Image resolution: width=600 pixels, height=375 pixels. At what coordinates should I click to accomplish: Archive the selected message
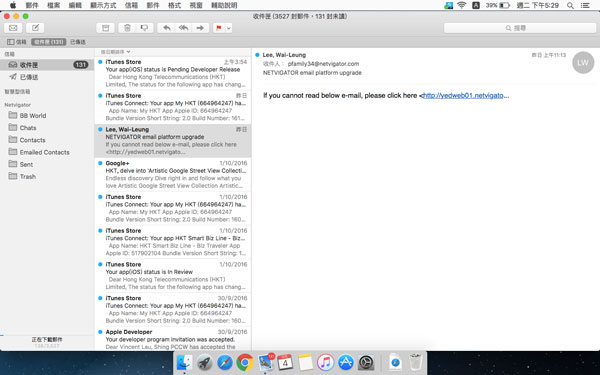pyautogui.click(x=105, y=28)
